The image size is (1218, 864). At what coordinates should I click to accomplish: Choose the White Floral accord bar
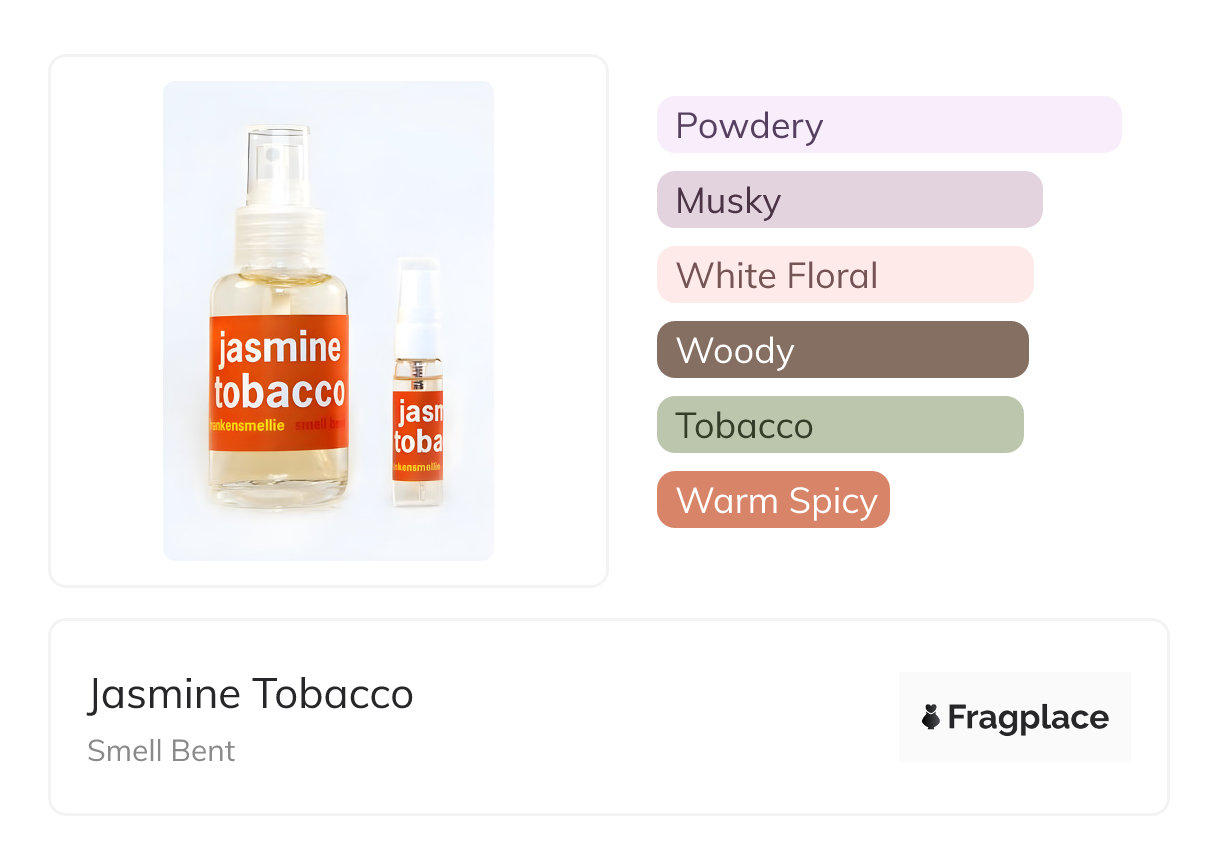click(x=844, y=275)
